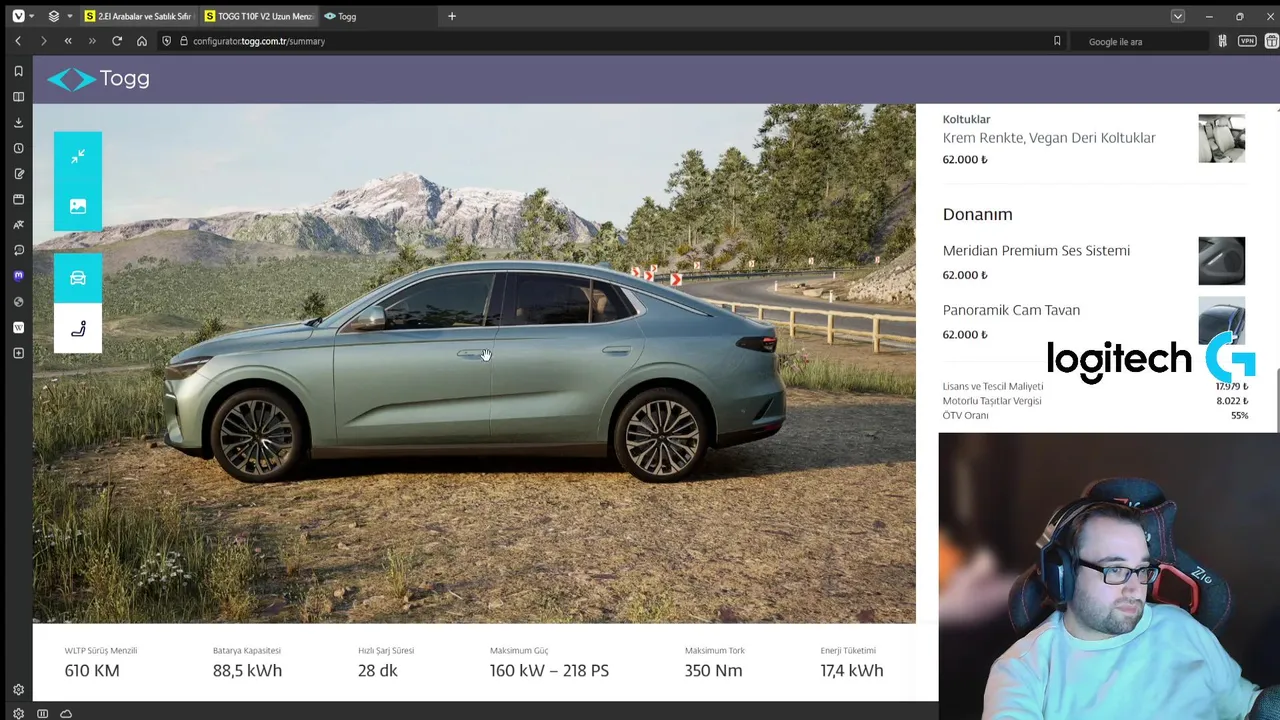
Task: Expand the workspaces dropdown arrow
Action: tap(69, 16)
